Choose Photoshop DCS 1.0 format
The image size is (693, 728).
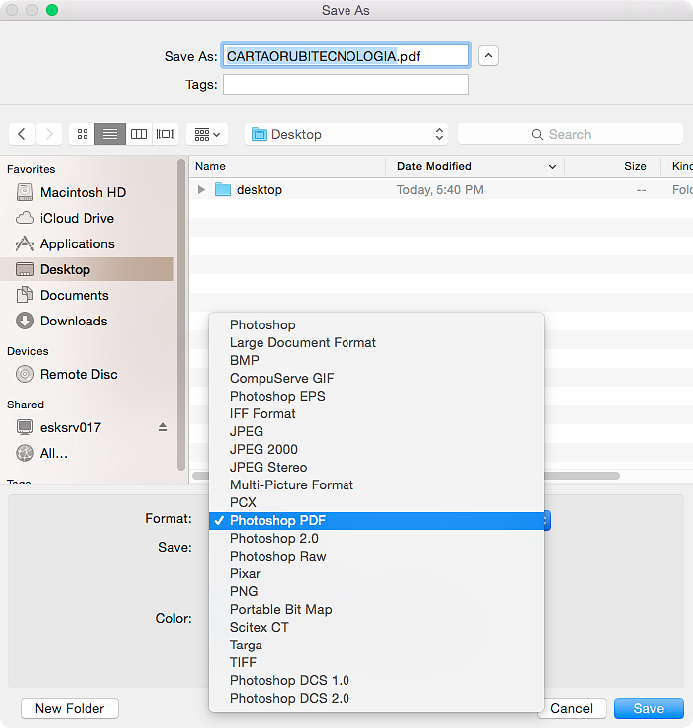376,681
